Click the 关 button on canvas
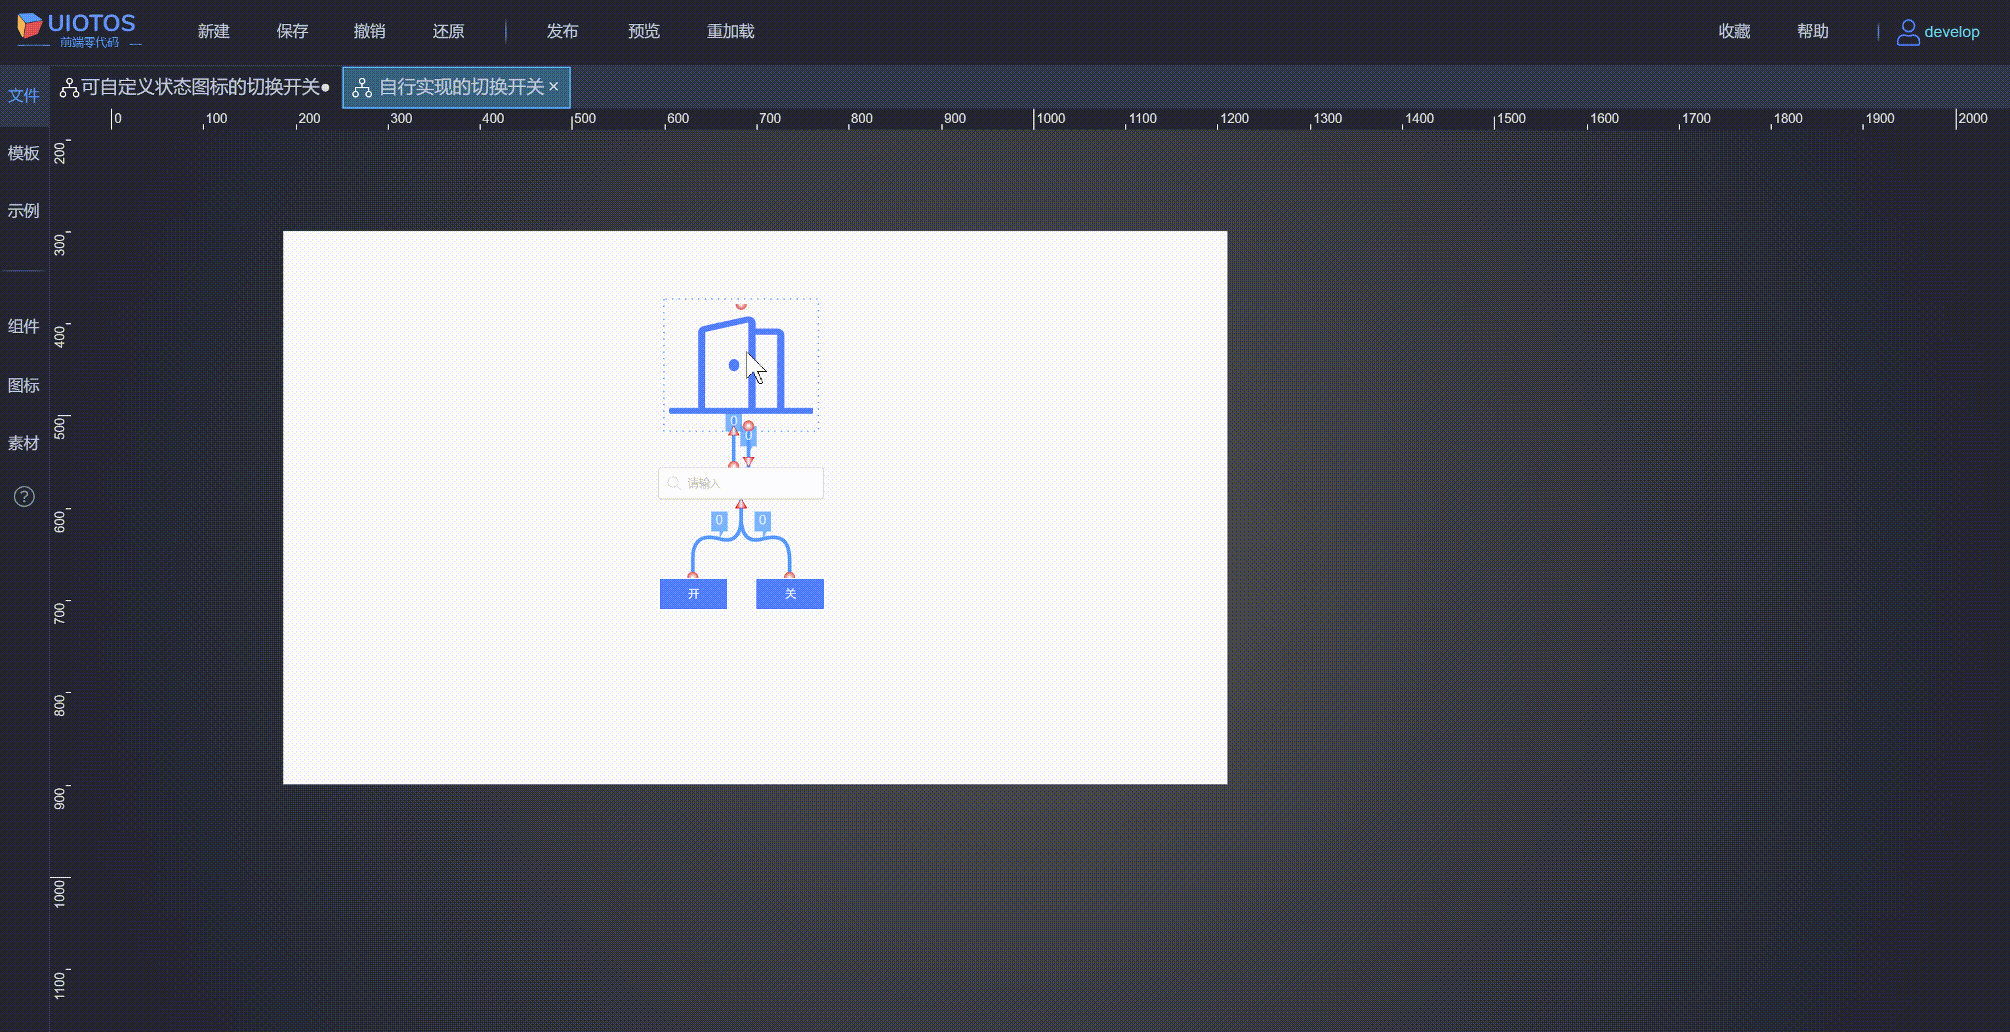Image resolution: width=2010 pixels, height=1032 pixels. pos(790,594)
